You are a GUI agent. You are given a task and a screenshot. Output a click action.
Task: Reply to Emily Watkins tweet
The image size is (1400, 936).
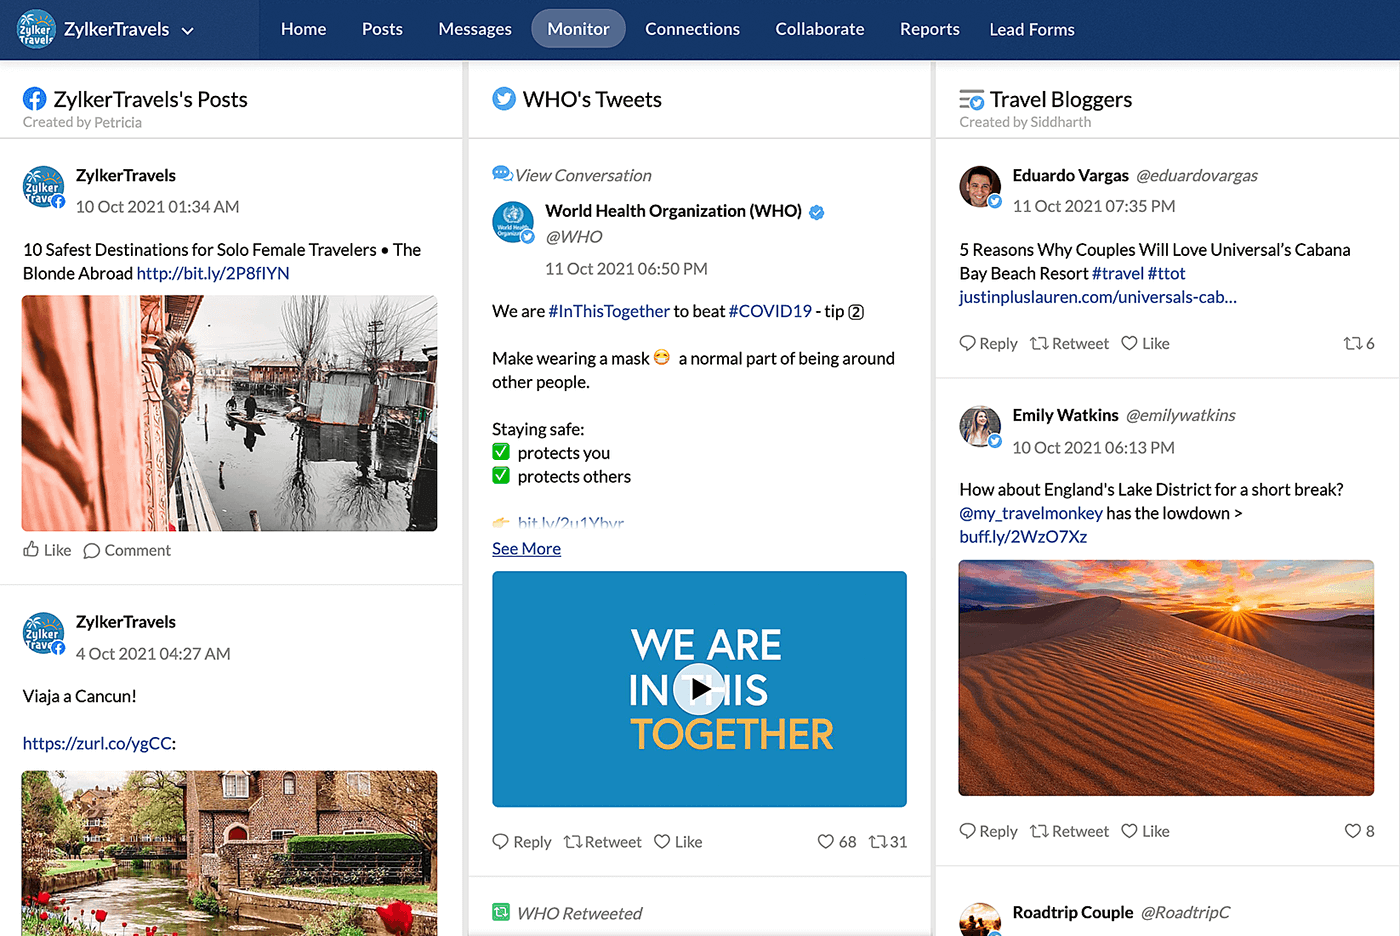[x=988, y=831]
